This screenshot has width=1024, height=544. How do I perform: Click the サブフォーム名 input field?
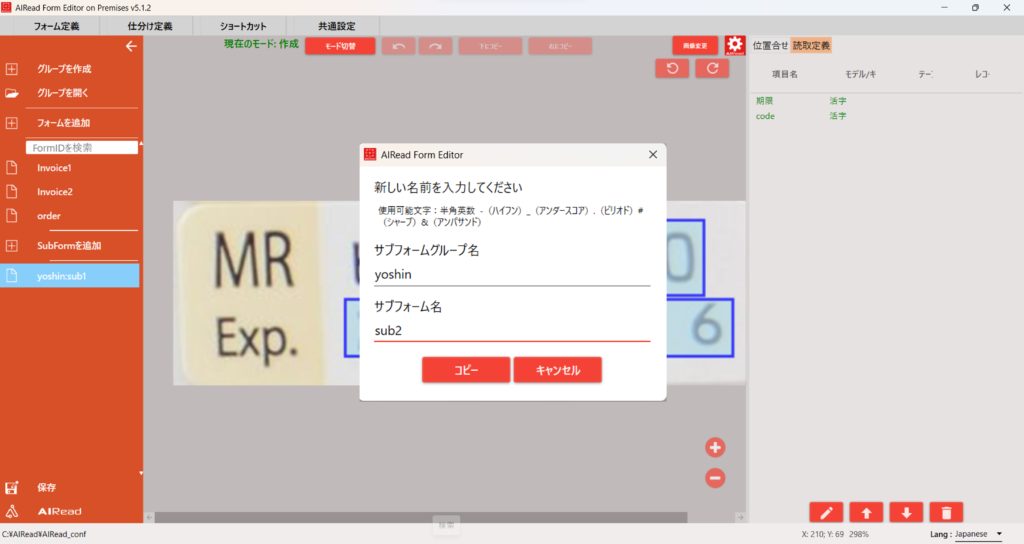pos(512,331)
